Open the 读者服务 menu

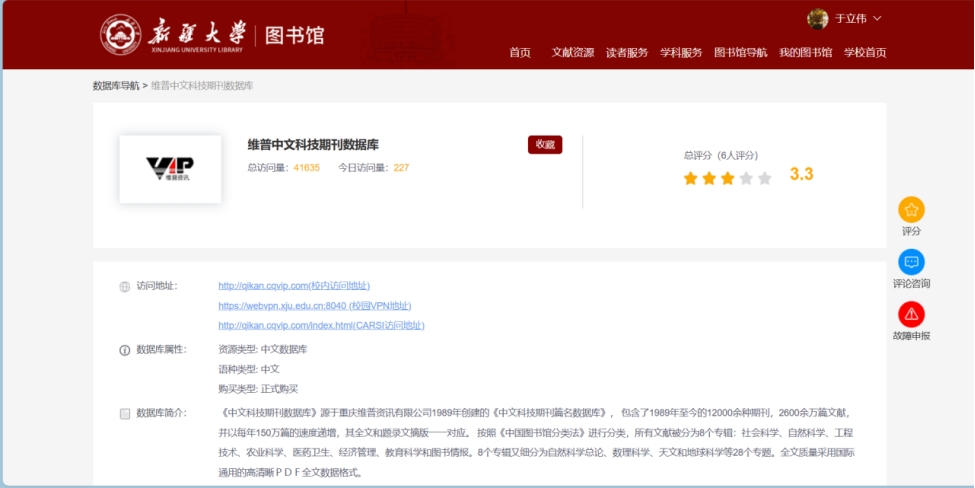627,53
